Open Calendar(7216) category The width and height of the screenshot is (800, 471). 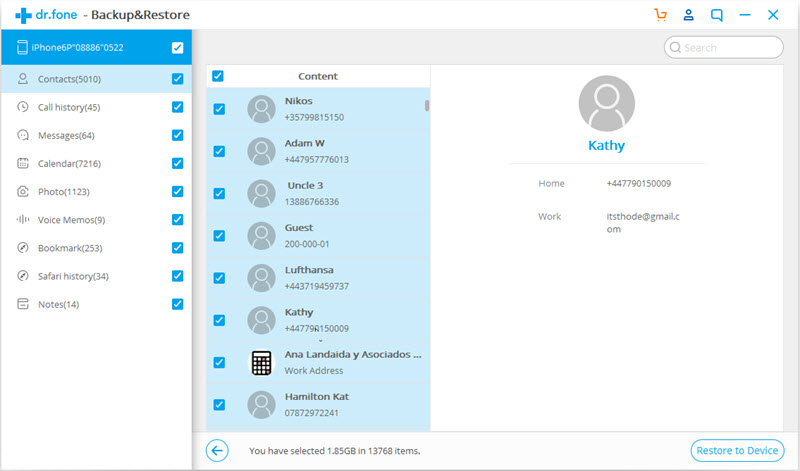click(69, 164)
